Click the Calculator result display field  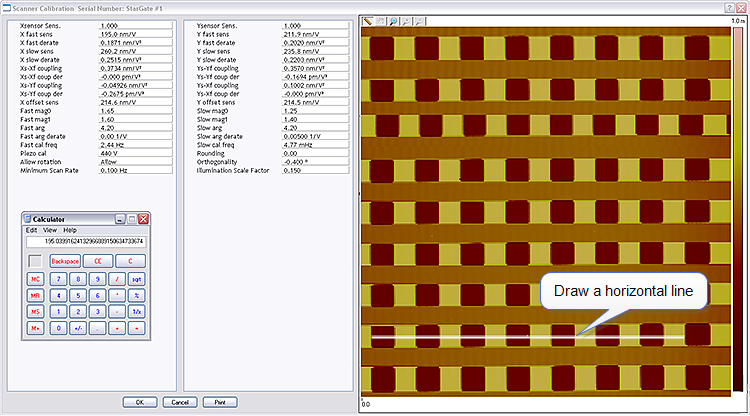pyautogui.click(x=86, y=241)
